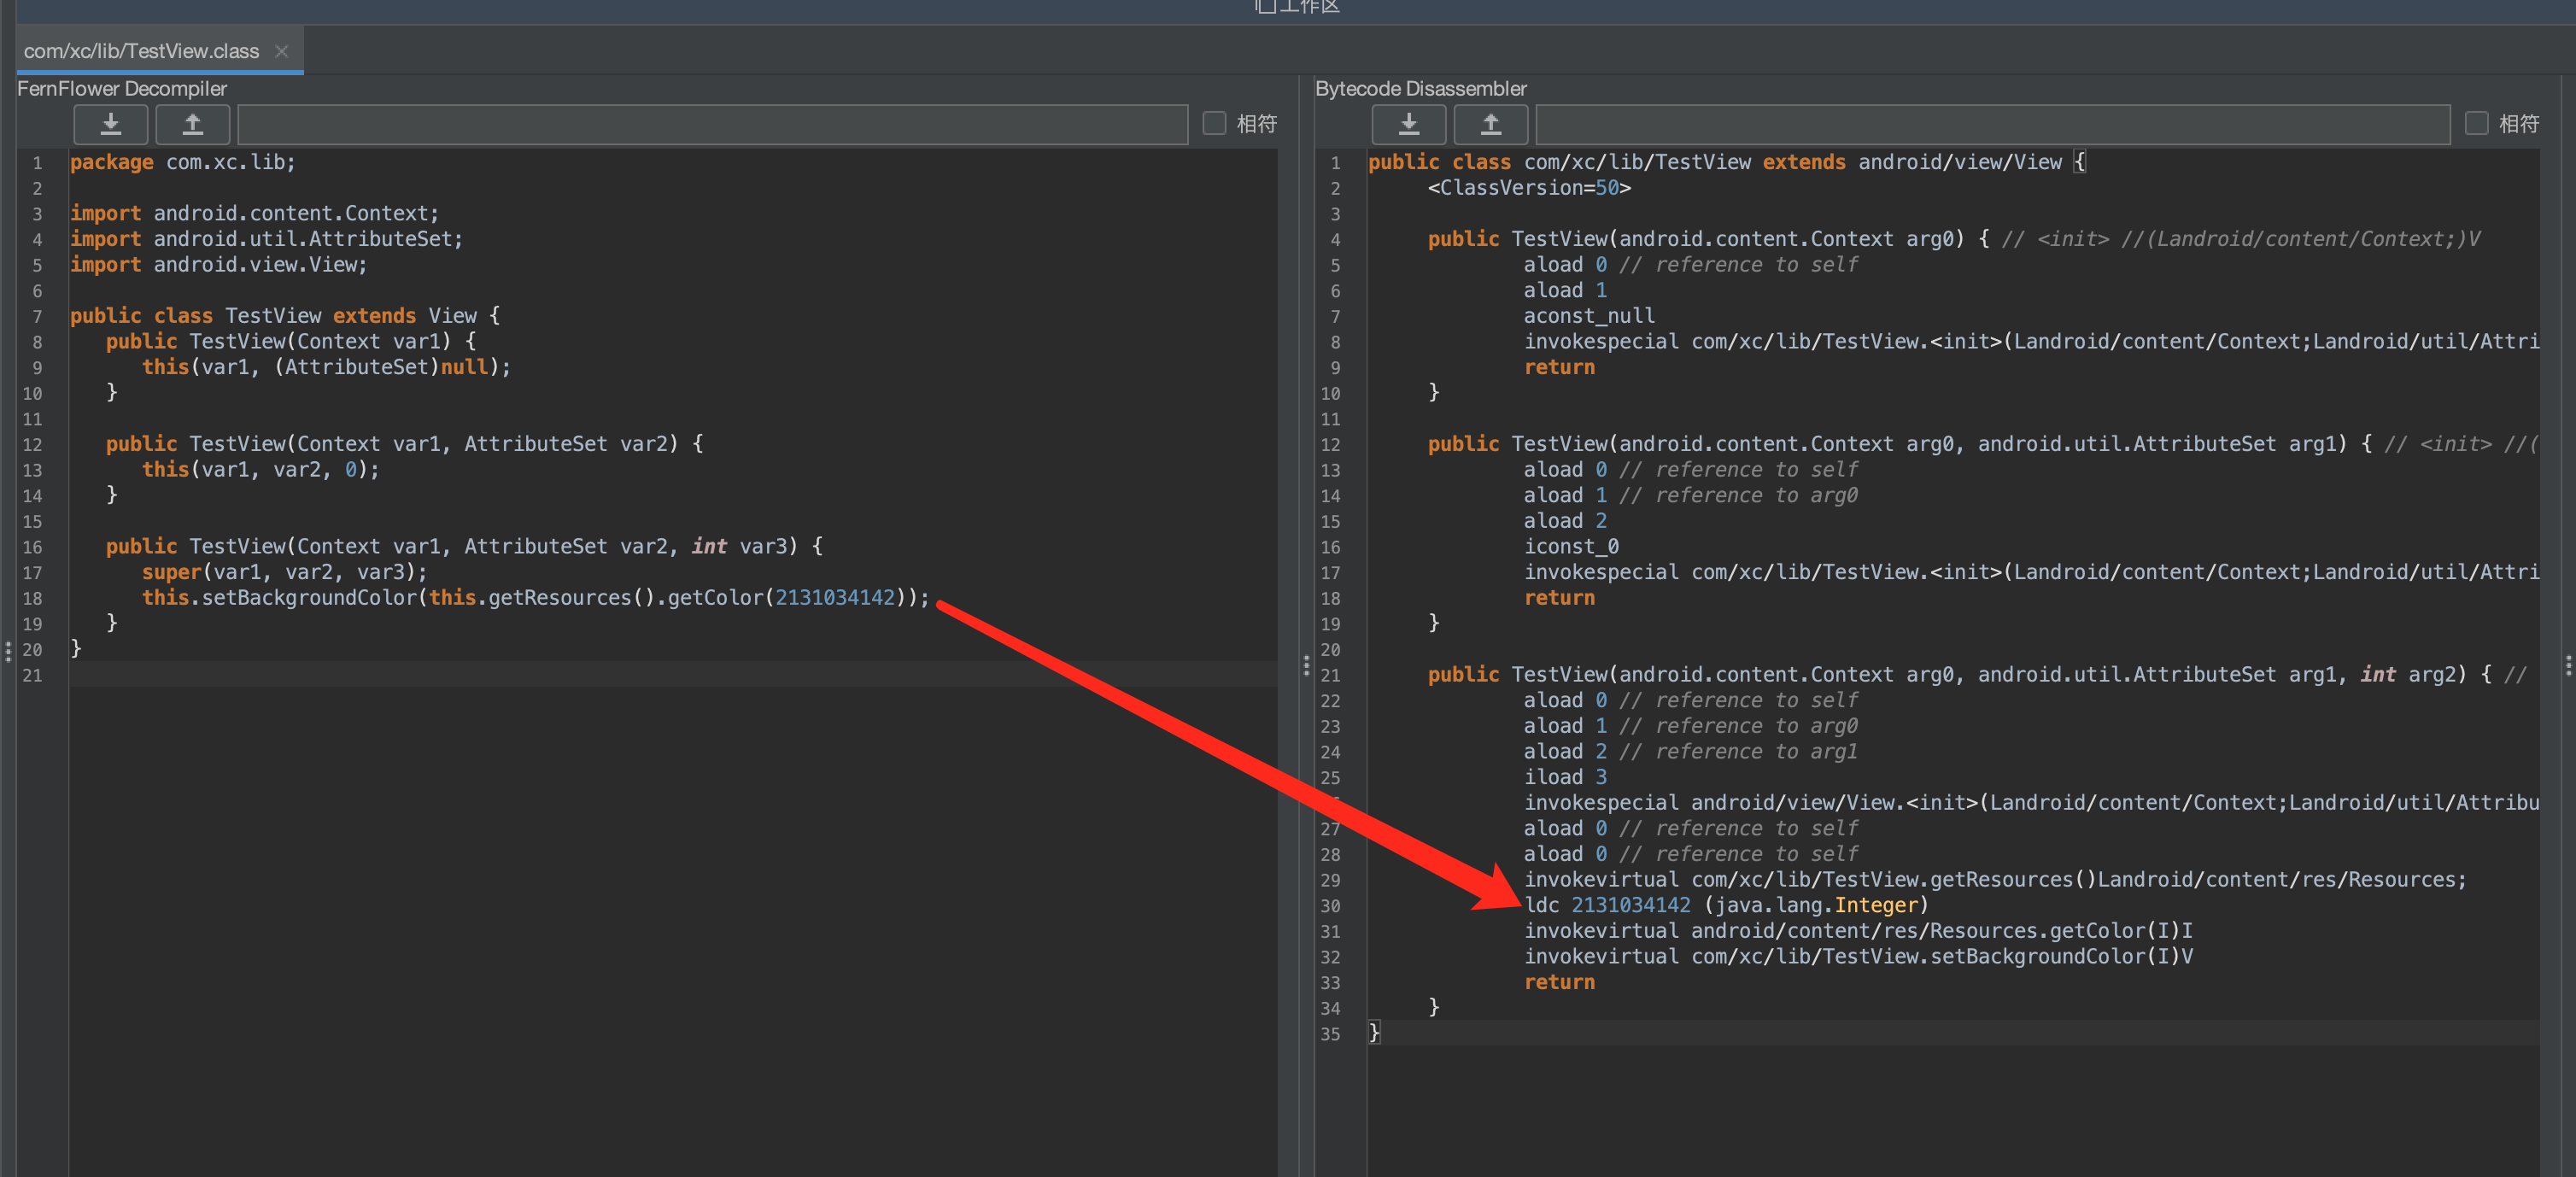Click FernFlower search-previous up arrow button
2576x1177 pixels.
(x=192, y=124)
